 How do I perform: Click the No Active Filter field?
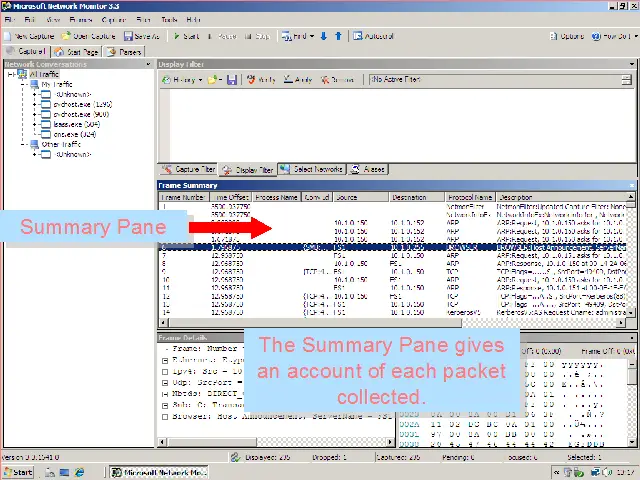tap(495, 80)
